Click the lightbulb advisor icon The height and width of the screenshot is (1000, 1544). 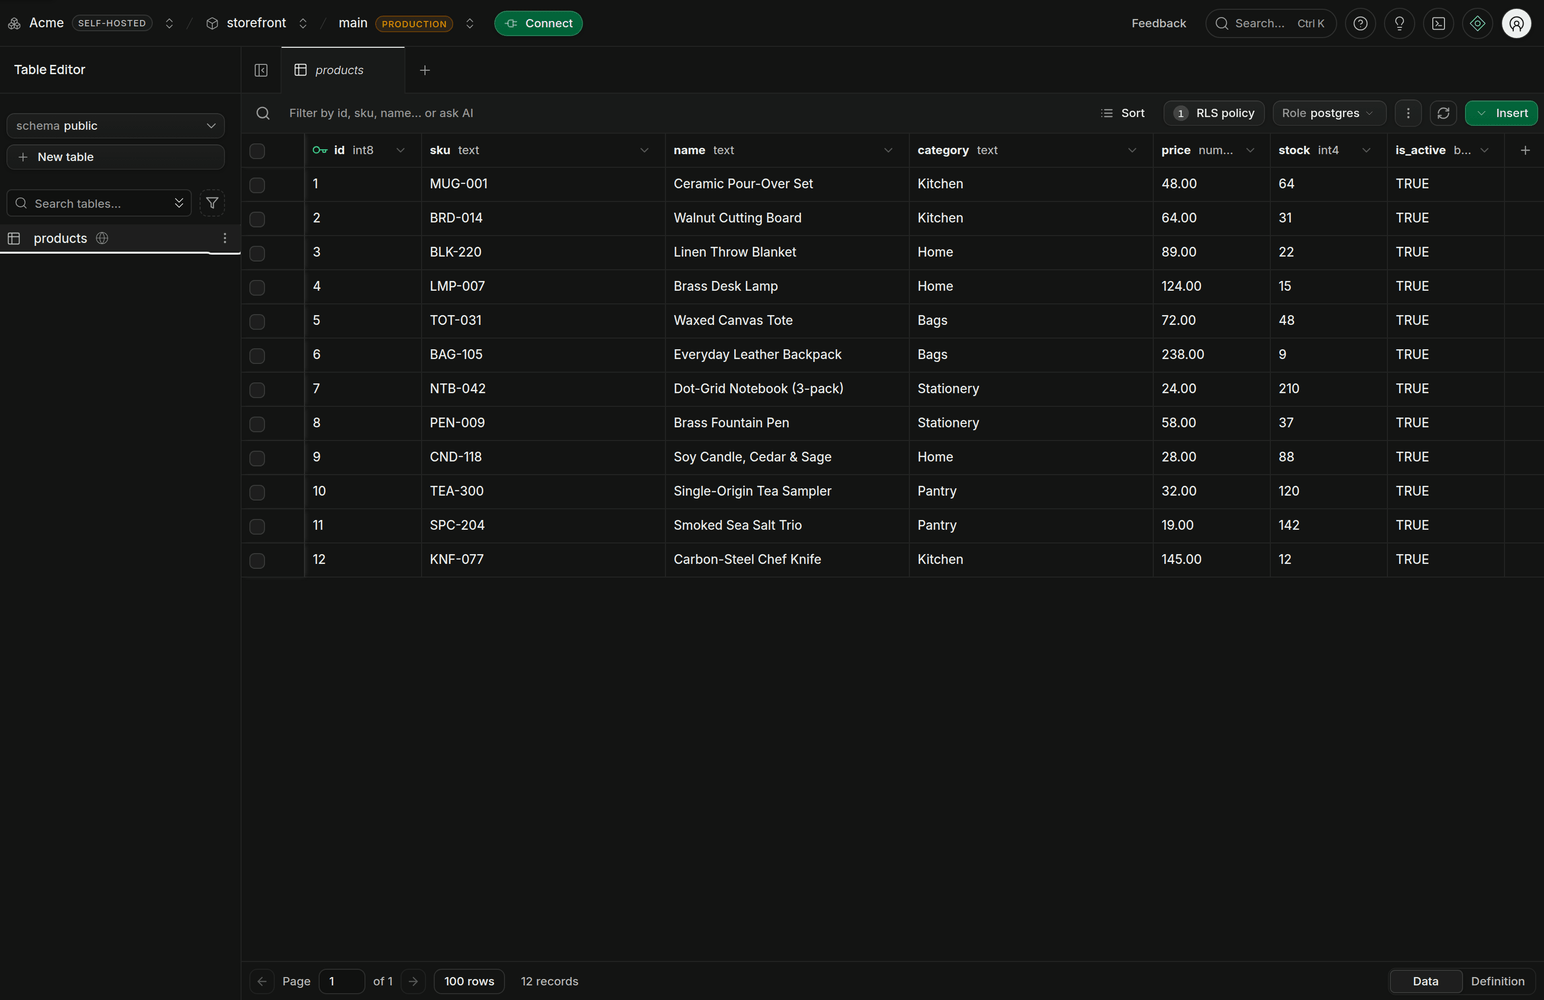(1399, 23)
